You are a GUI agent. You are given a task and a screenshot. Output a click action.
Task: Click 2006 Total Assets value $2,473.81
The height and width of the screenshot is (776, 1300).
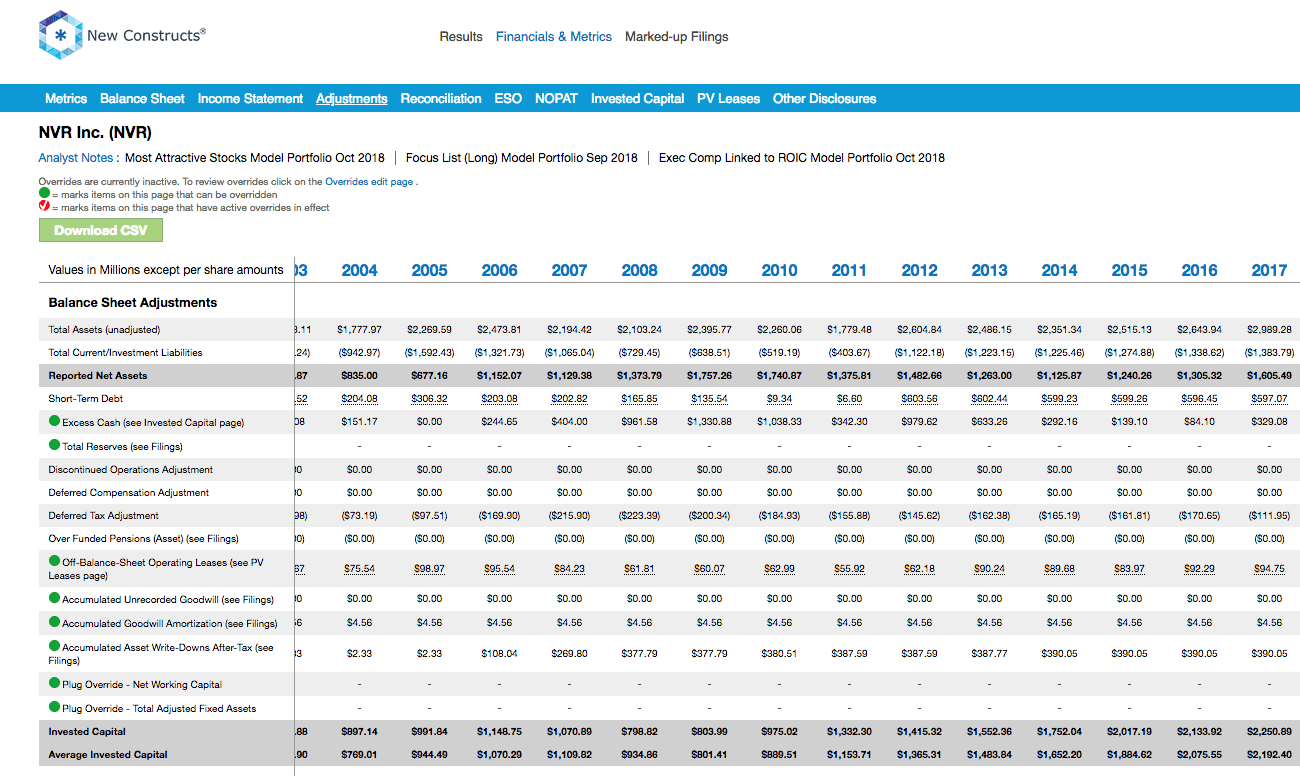click(499, 329)
